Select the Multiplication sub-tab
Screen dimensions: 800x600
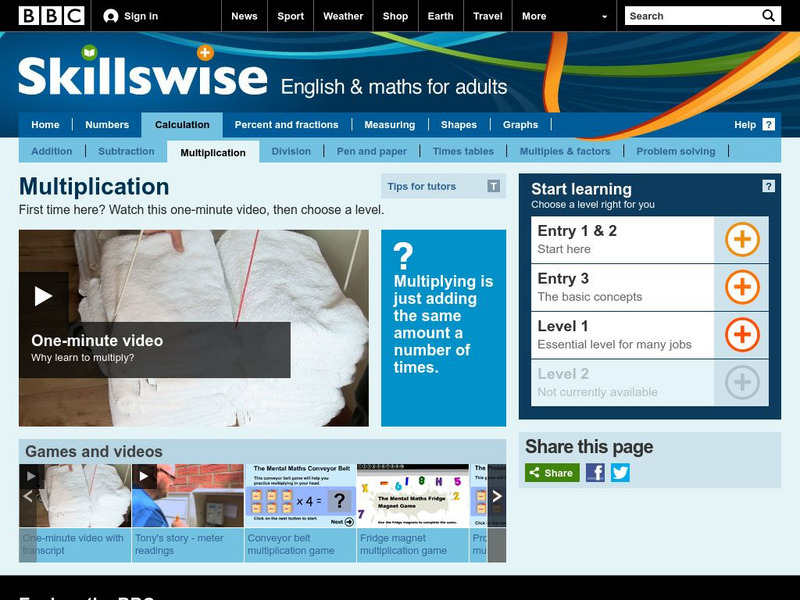(213, 152)
